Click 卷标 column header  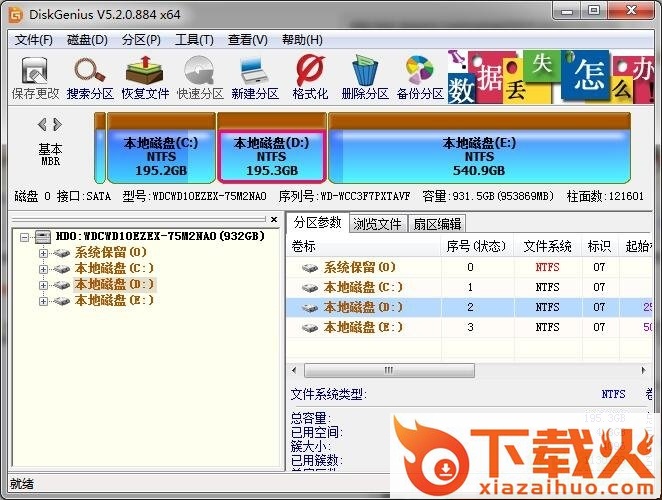[303, 247]
